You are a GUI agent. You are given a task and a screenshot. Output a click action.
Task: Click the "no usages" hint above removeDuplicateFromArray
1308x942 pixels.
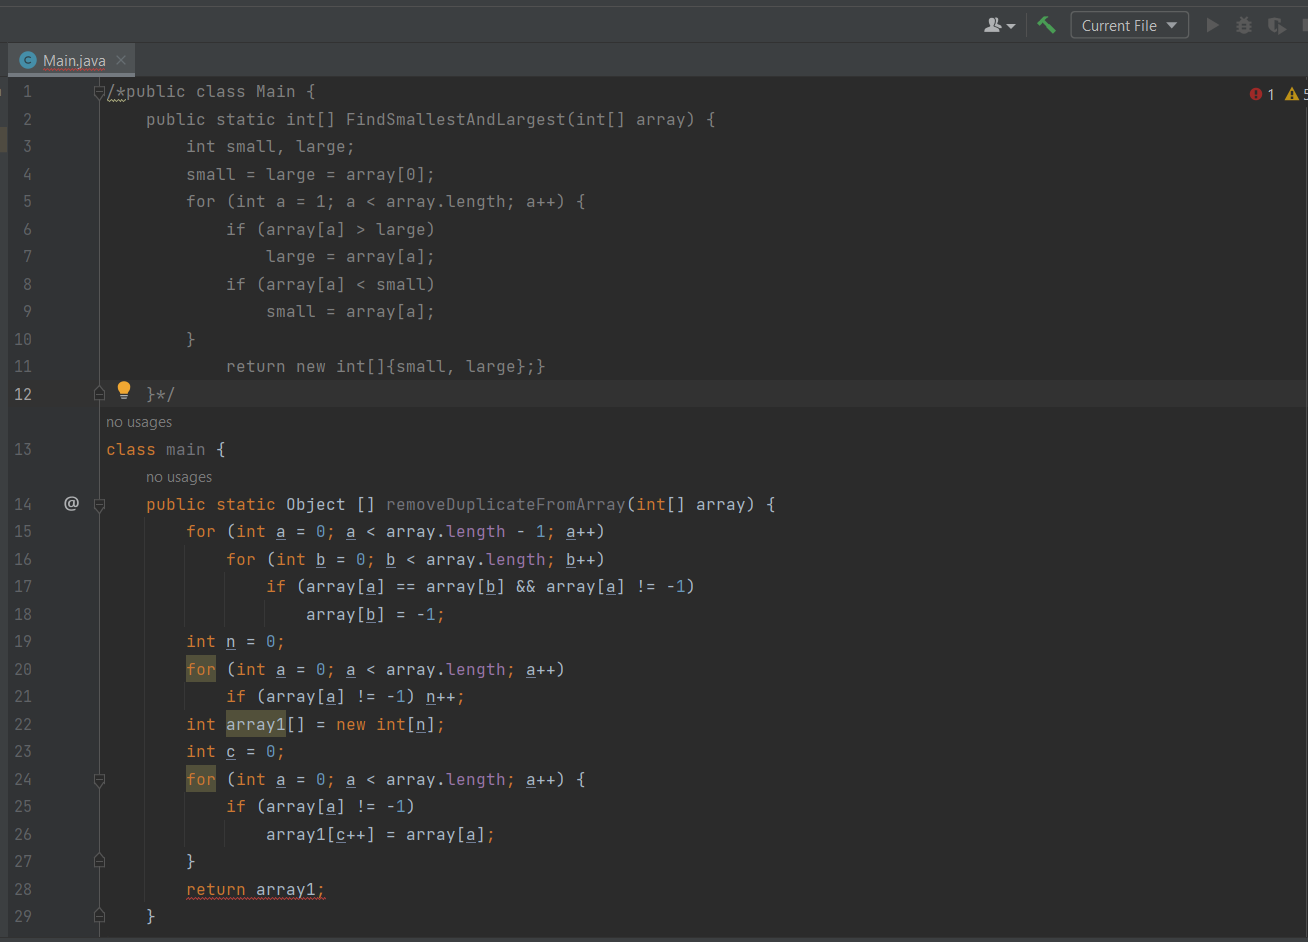point(179,477)
